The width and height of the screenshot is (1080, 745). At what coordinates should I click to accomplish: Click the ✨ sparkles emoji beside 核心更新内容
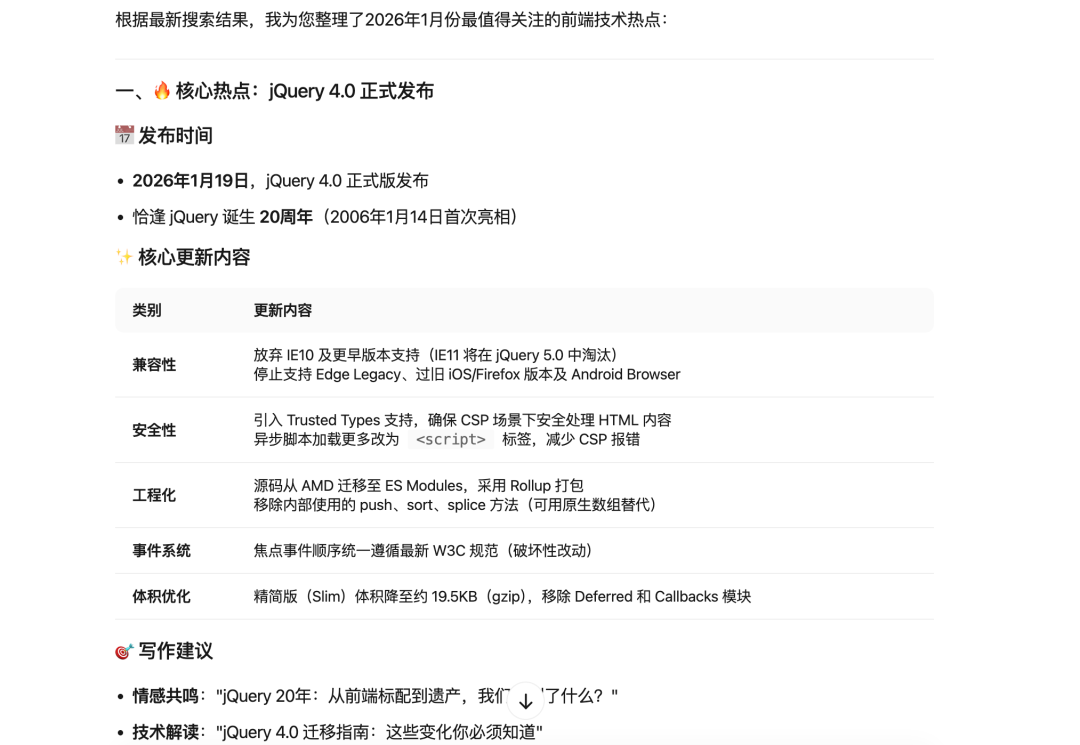pos(120,256)
